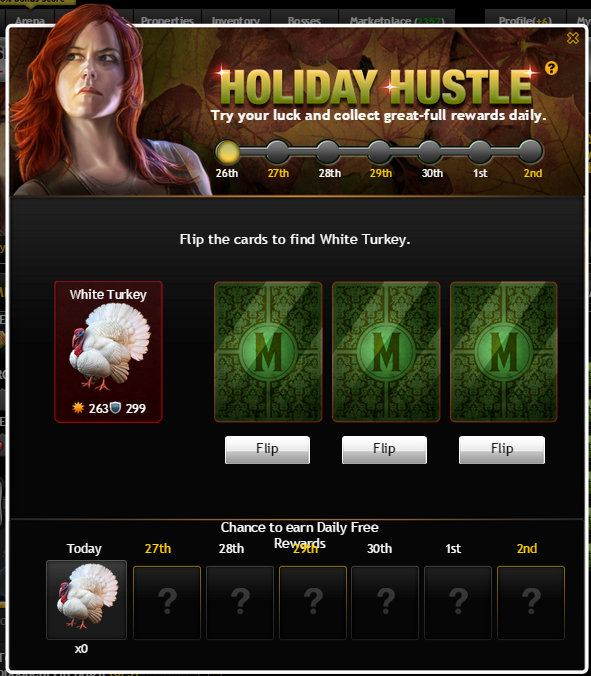The height and width of the screenshot is (676, 591).
Task: Flip the first green card
Action: click(x=267, y=450)
